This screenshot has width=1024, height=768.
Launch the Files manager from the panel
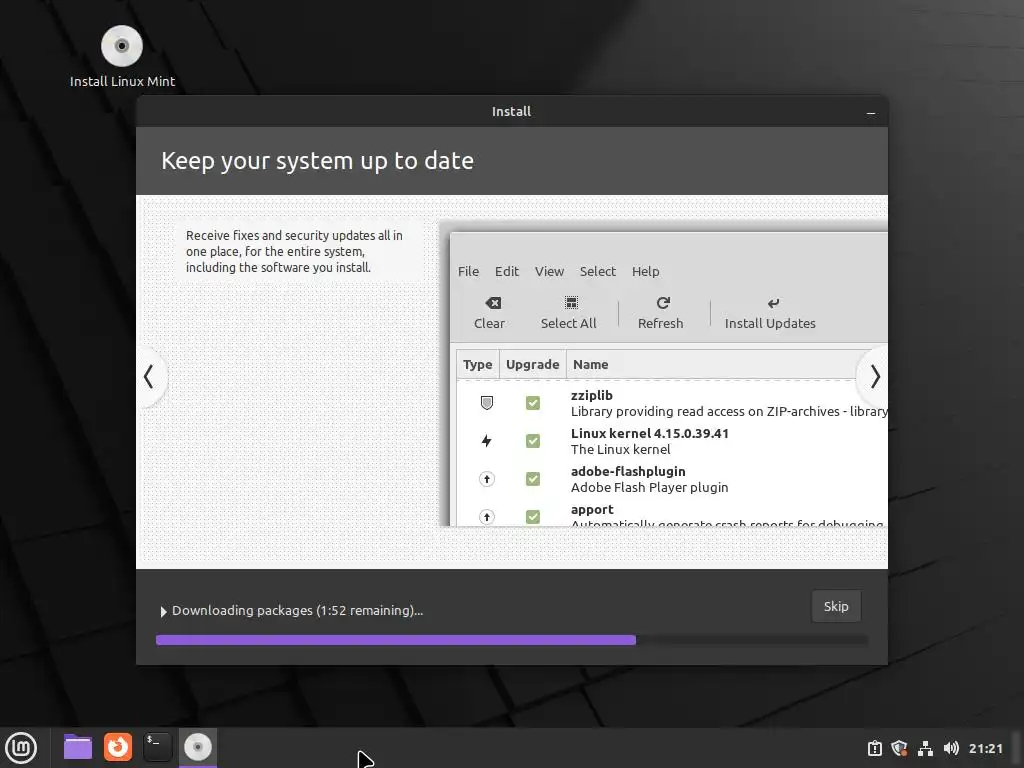[x=78, y=747]
